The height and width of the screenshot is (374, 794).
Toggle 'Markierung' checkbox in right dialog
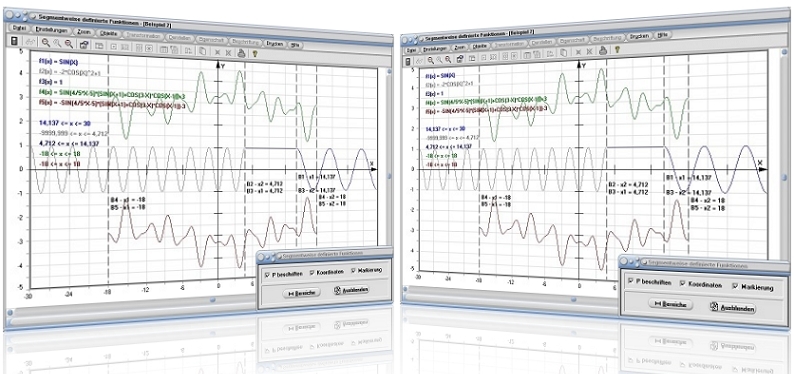coord(735,286)
